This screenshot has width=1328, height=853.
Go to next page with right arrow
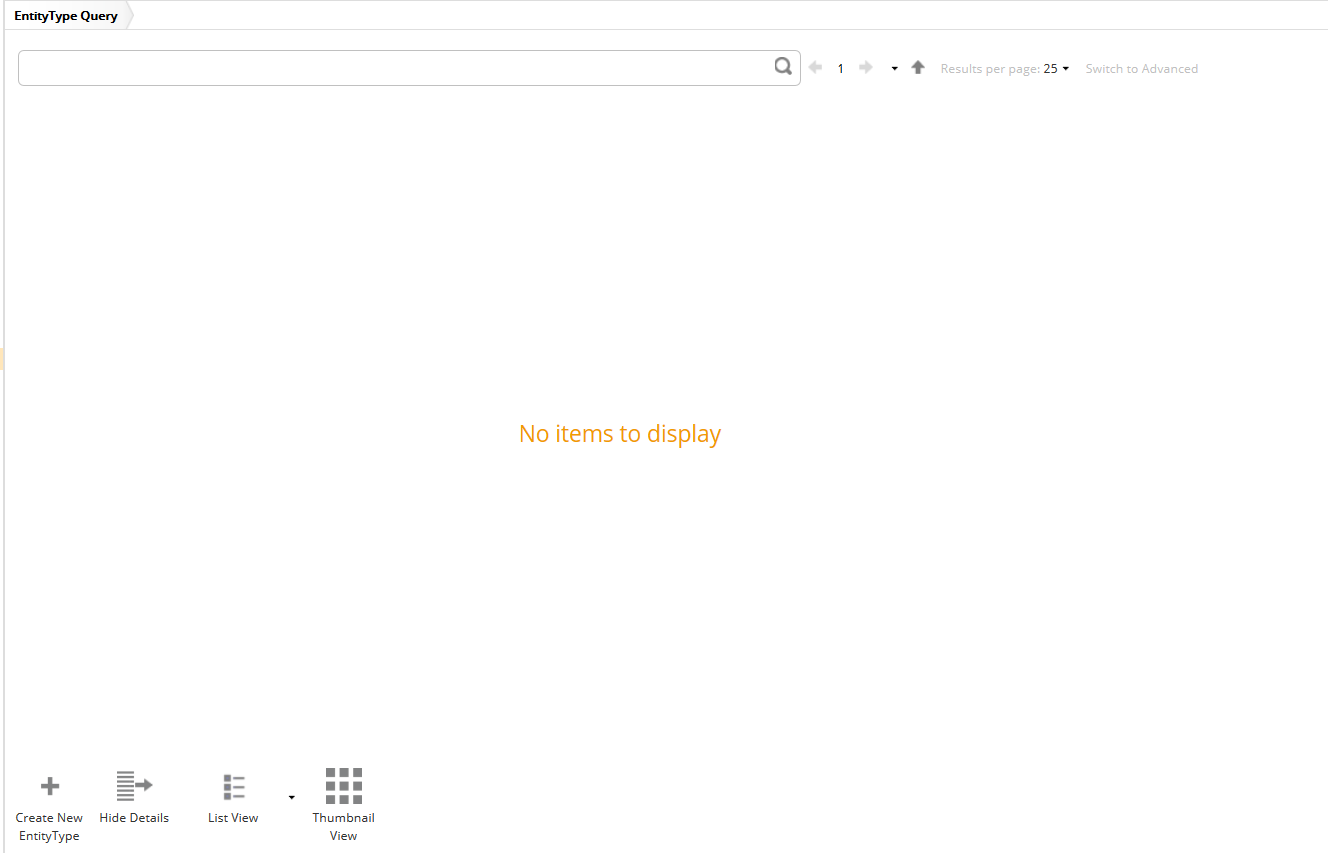(866, 68)
